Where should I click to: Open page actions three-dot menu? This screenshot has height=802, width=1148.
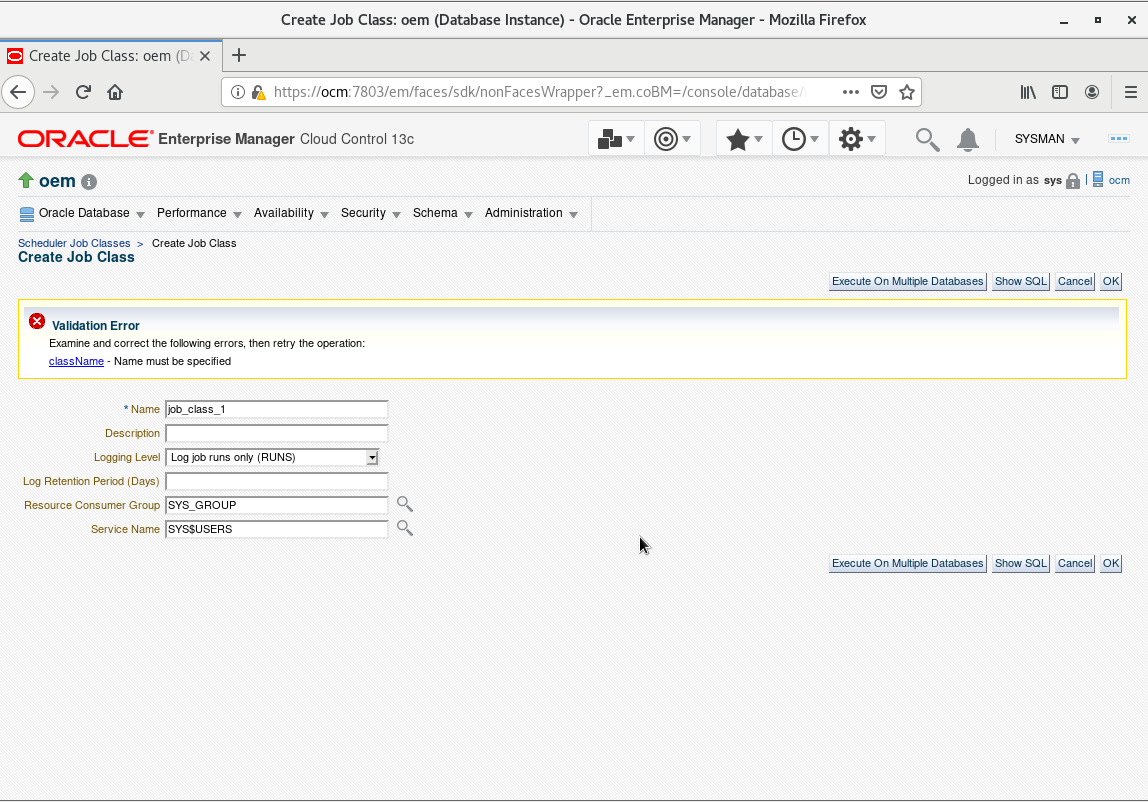pos(851,92)
